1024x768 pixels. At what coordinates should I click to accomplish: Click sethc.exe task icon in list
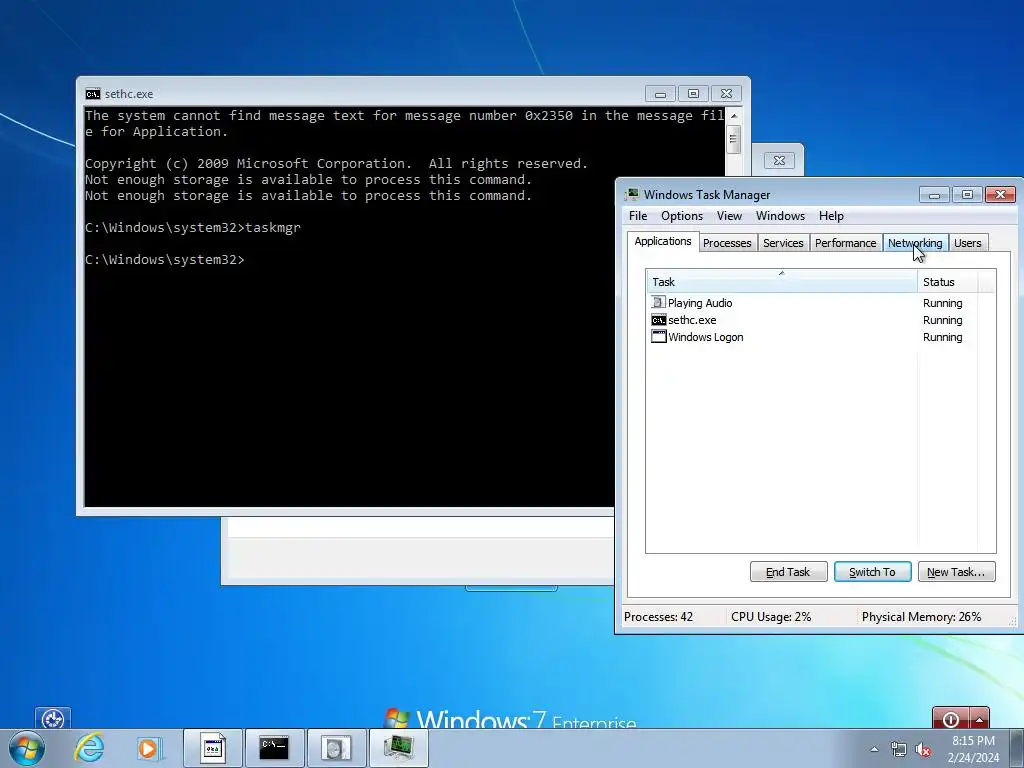click(x=658, y=320)
